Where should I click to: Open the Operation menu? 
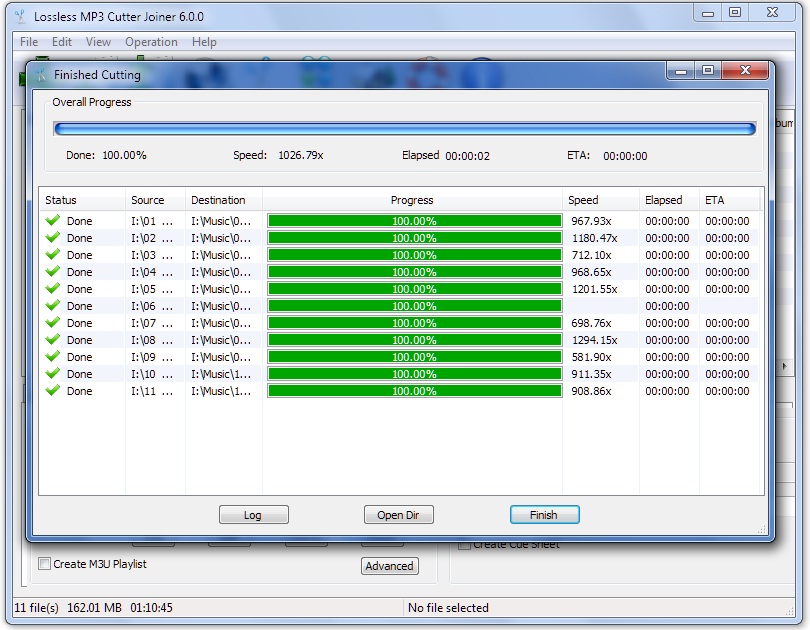pos(151,42)
